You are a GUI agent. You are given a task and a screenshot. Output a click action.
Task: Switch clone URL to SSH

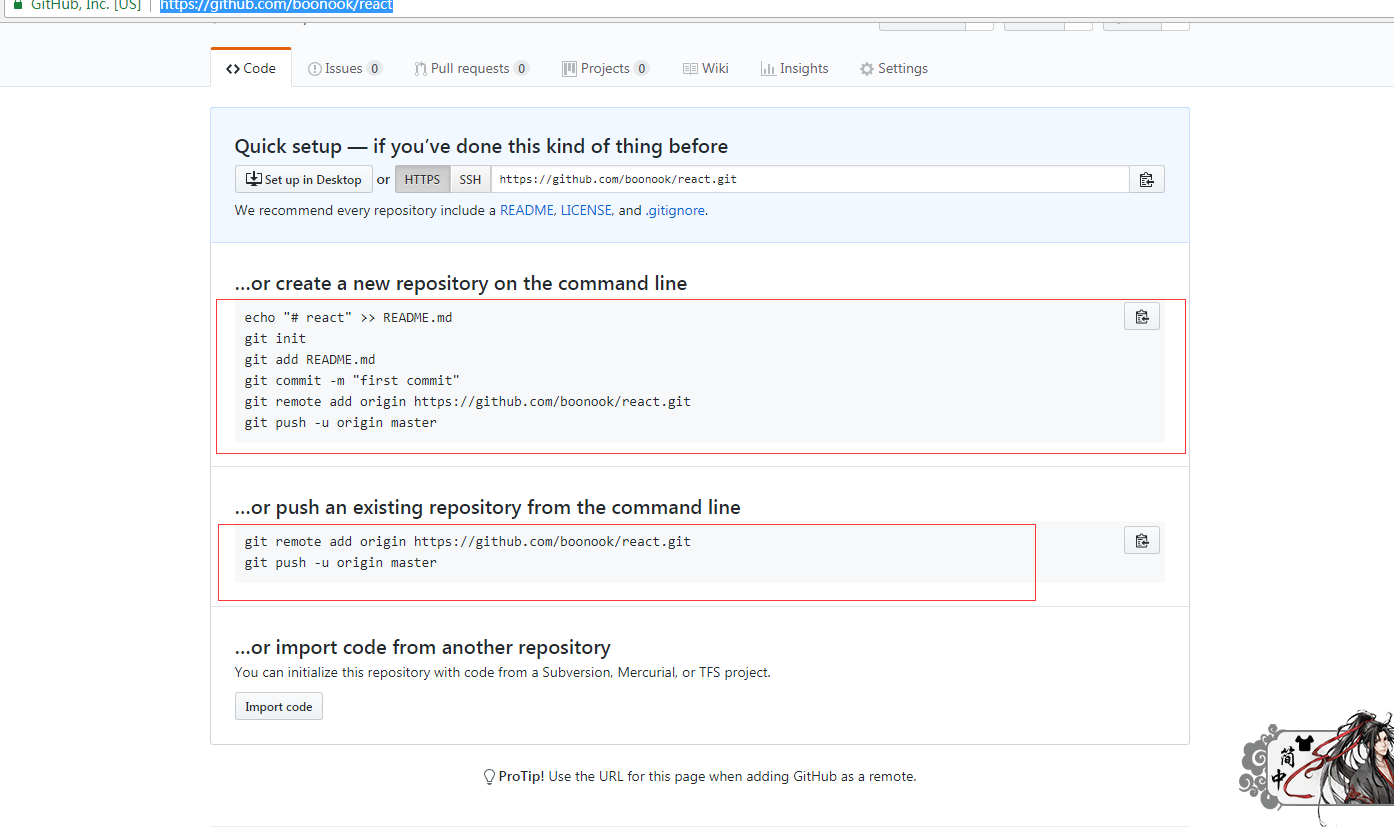click(470, 180)
